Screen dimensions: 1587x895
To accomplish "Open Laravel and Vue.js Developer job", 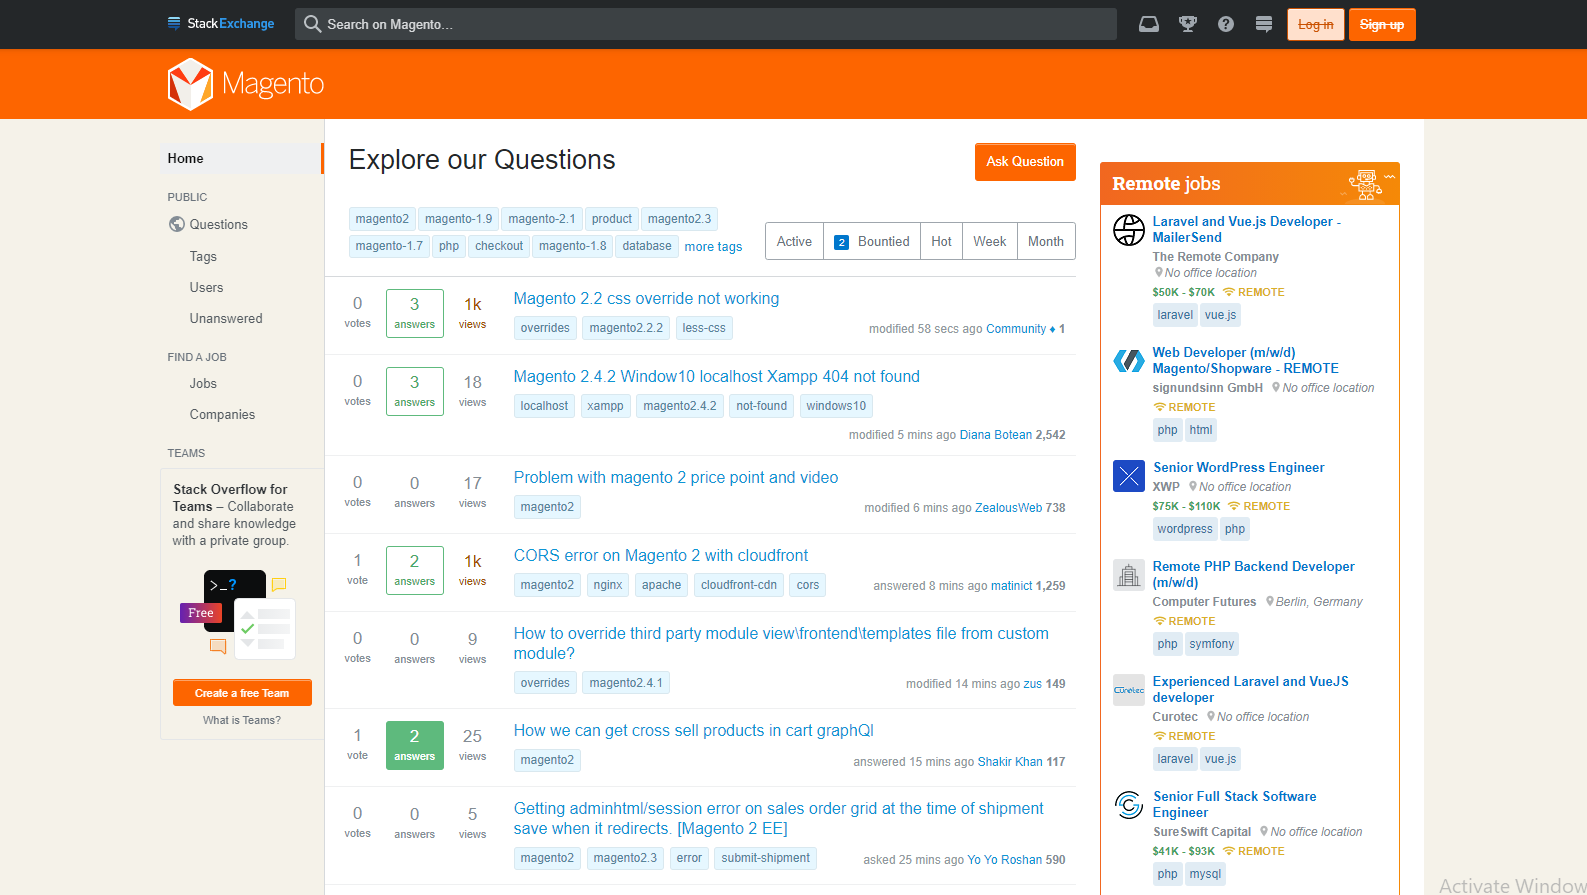I will pos(1246,230).
